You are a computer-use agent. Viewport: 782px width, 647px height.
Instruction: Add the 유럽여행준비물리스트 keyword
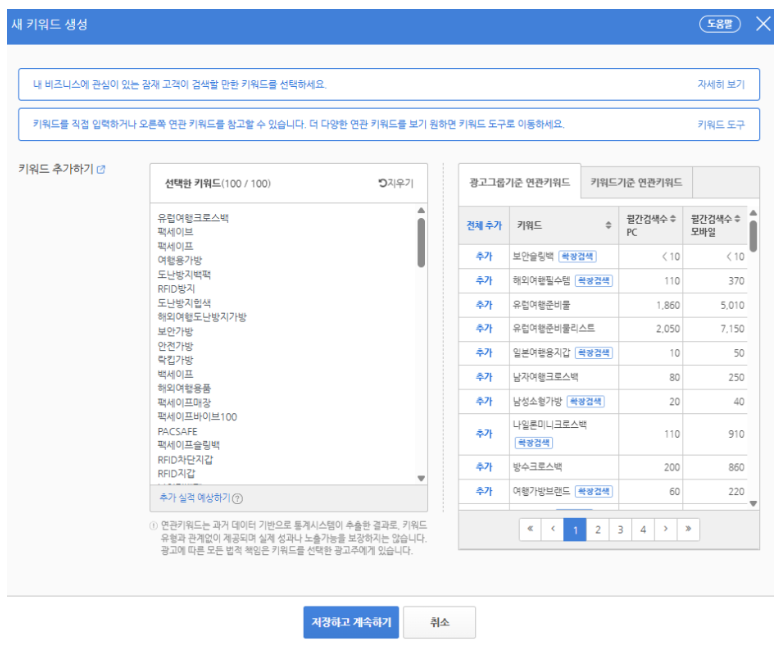click(484, 328)
